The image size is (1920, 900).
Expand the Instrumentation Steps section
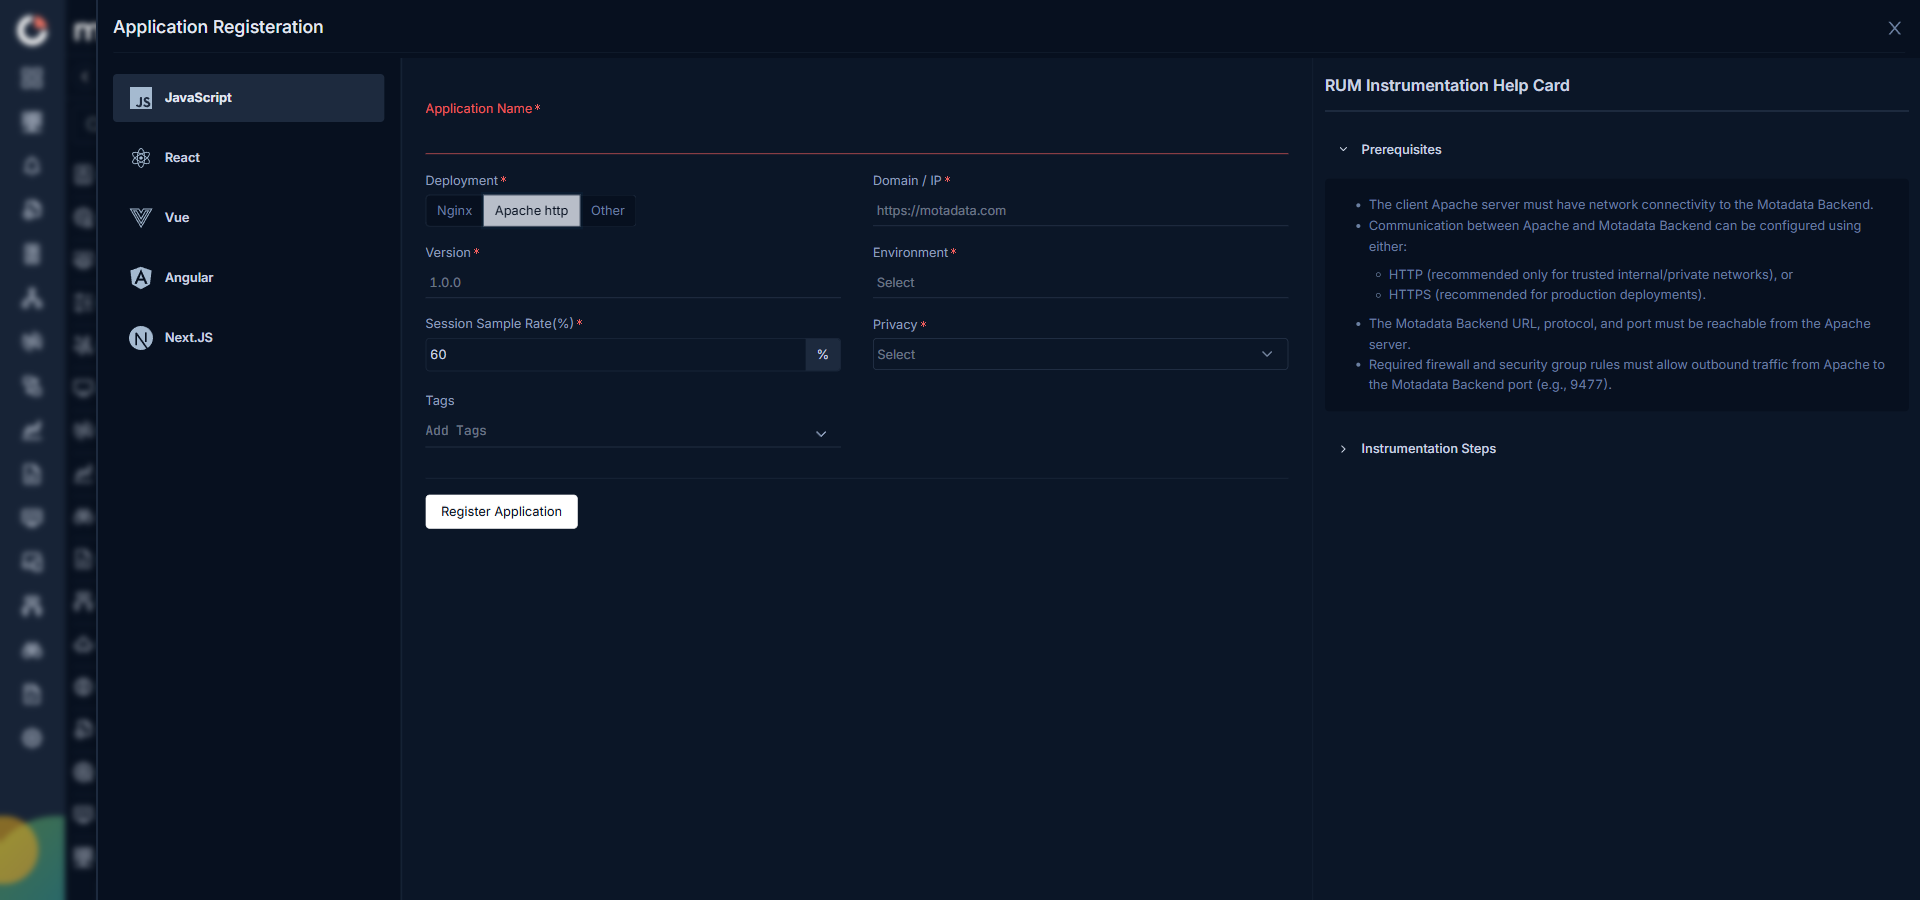coord(1417,449)
